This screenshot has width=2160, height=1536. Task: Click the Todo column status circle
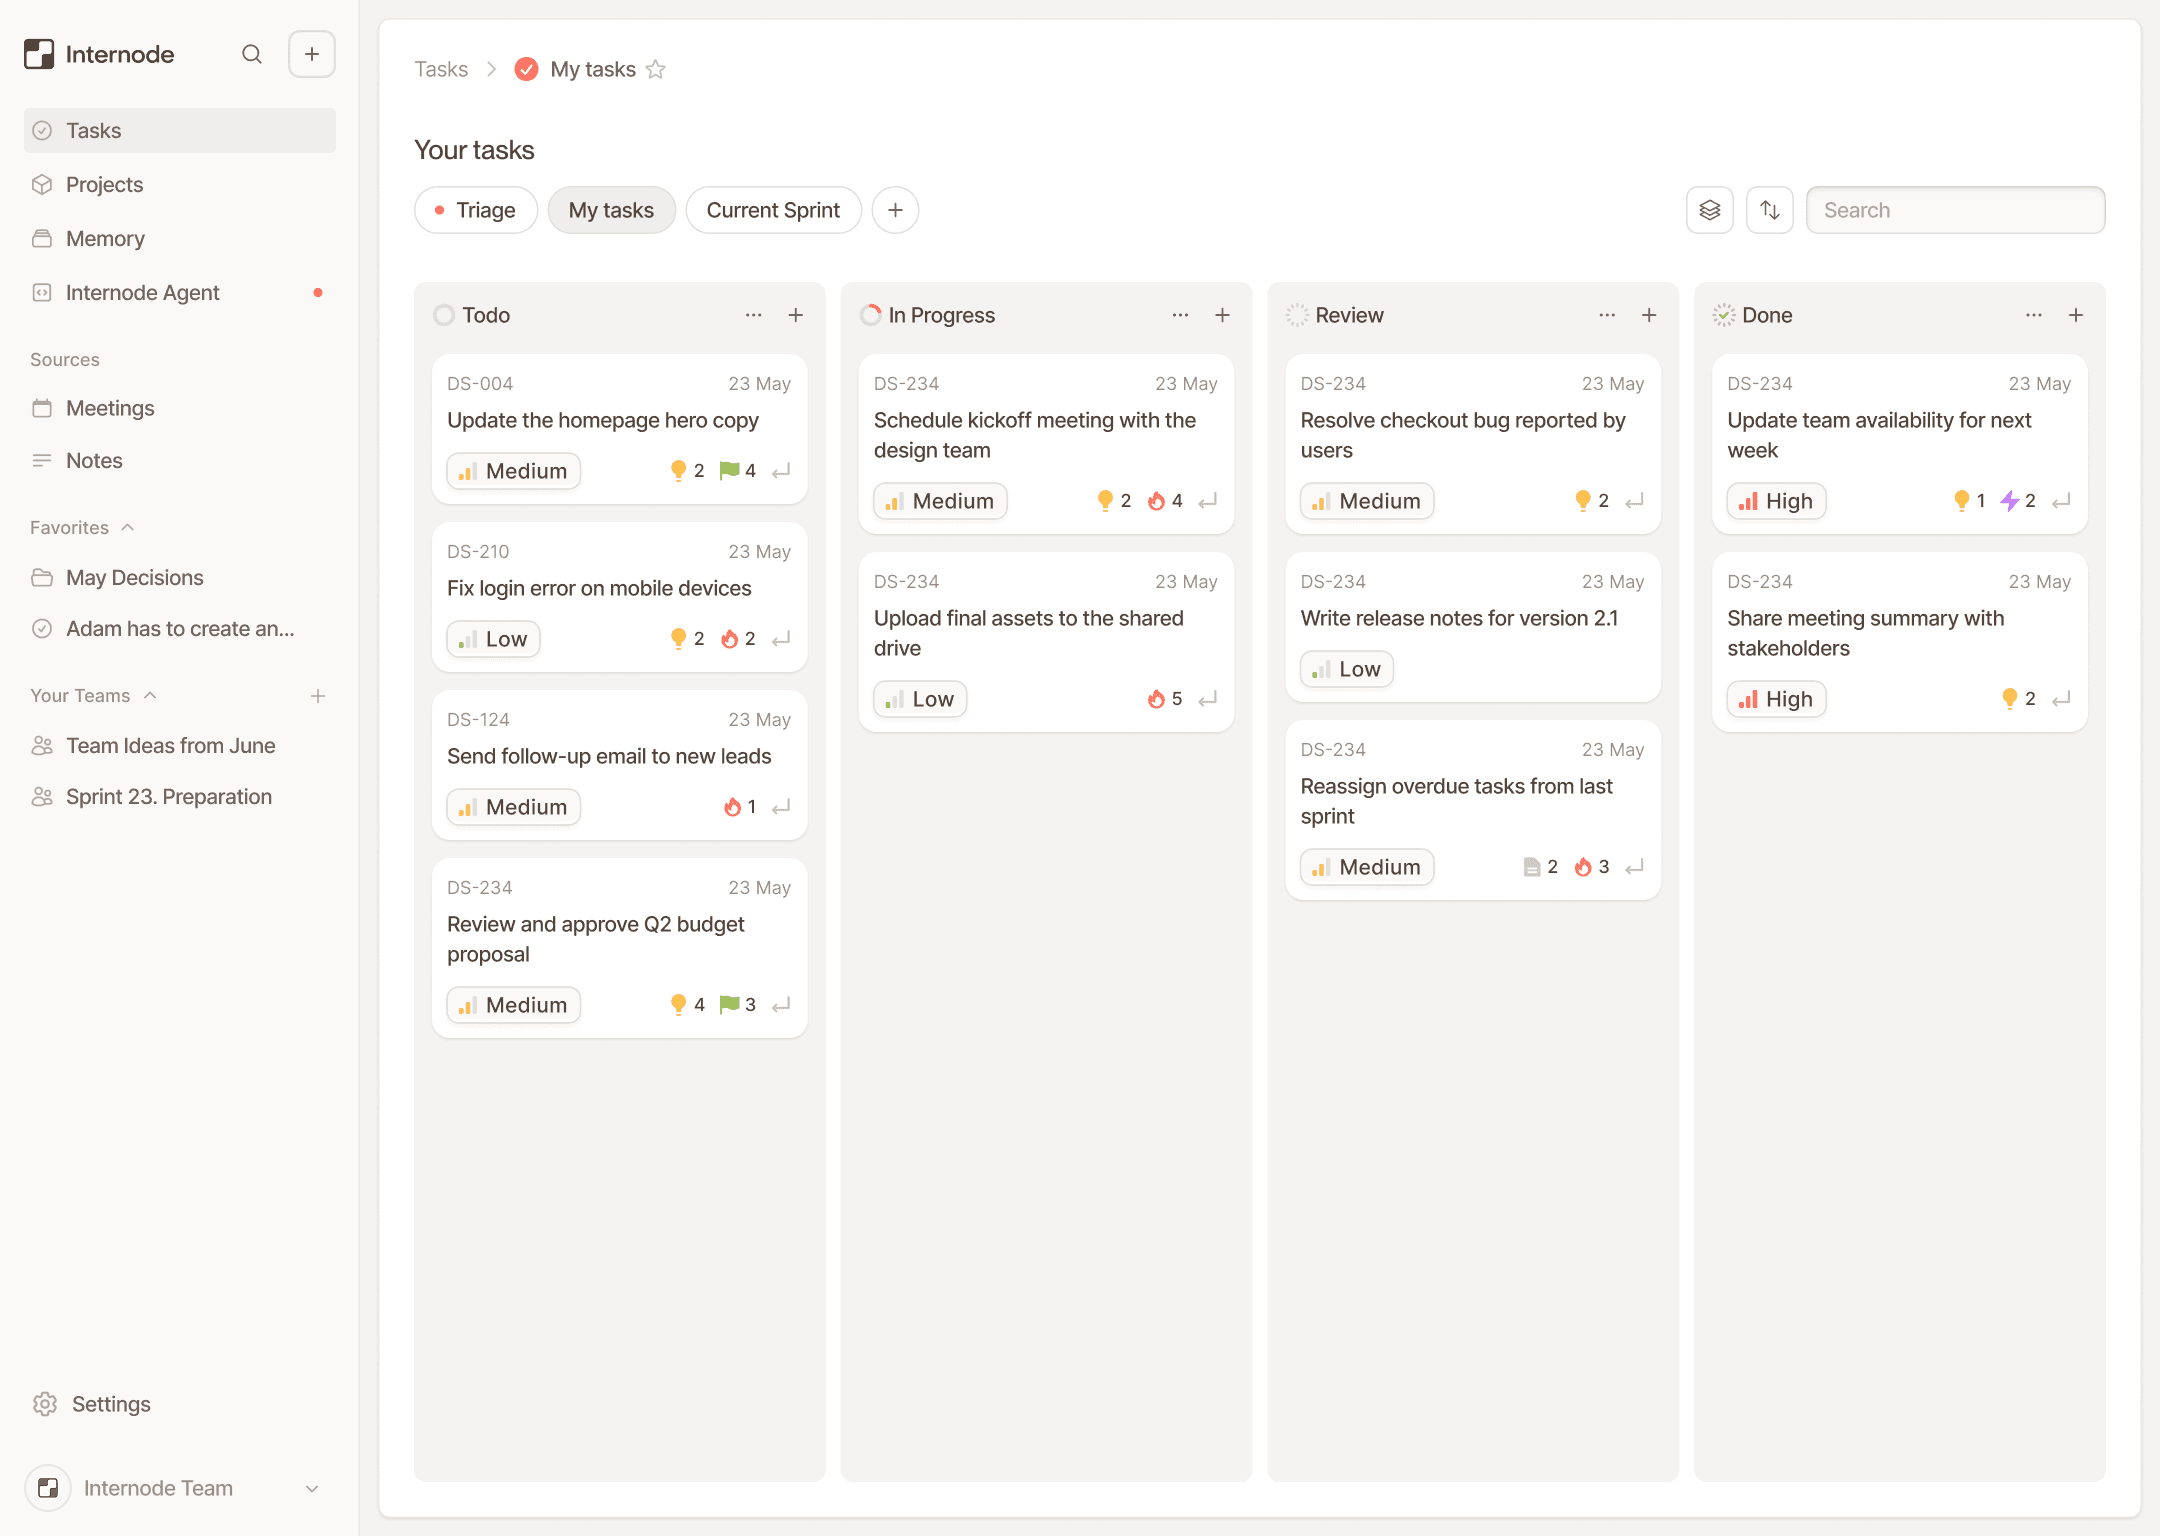coord(444,315)
